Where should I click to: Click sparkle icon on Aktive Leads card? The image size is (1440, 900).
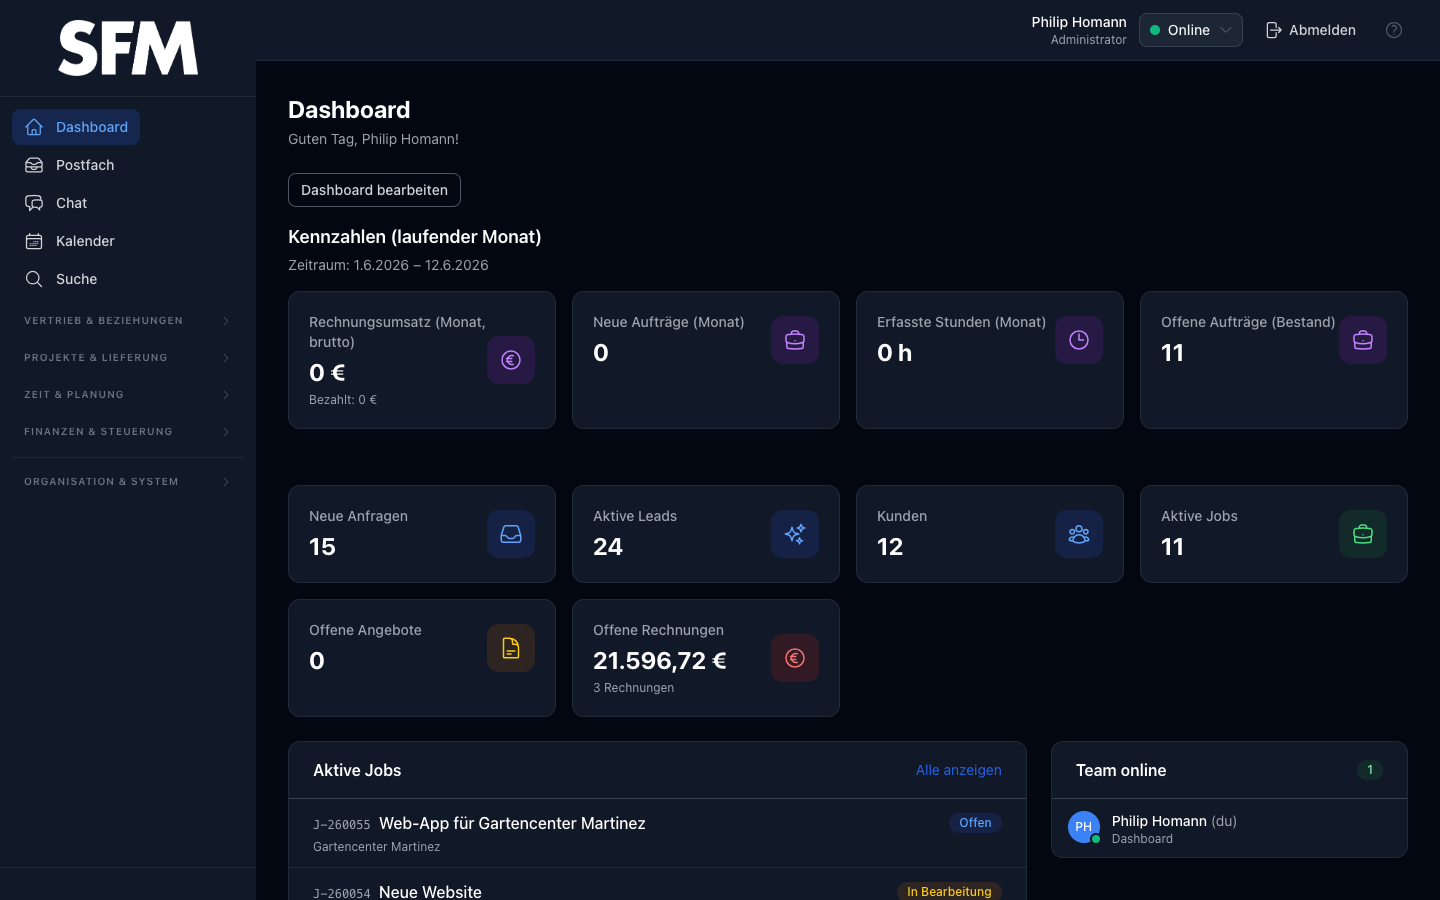click(x=795, y=534)
